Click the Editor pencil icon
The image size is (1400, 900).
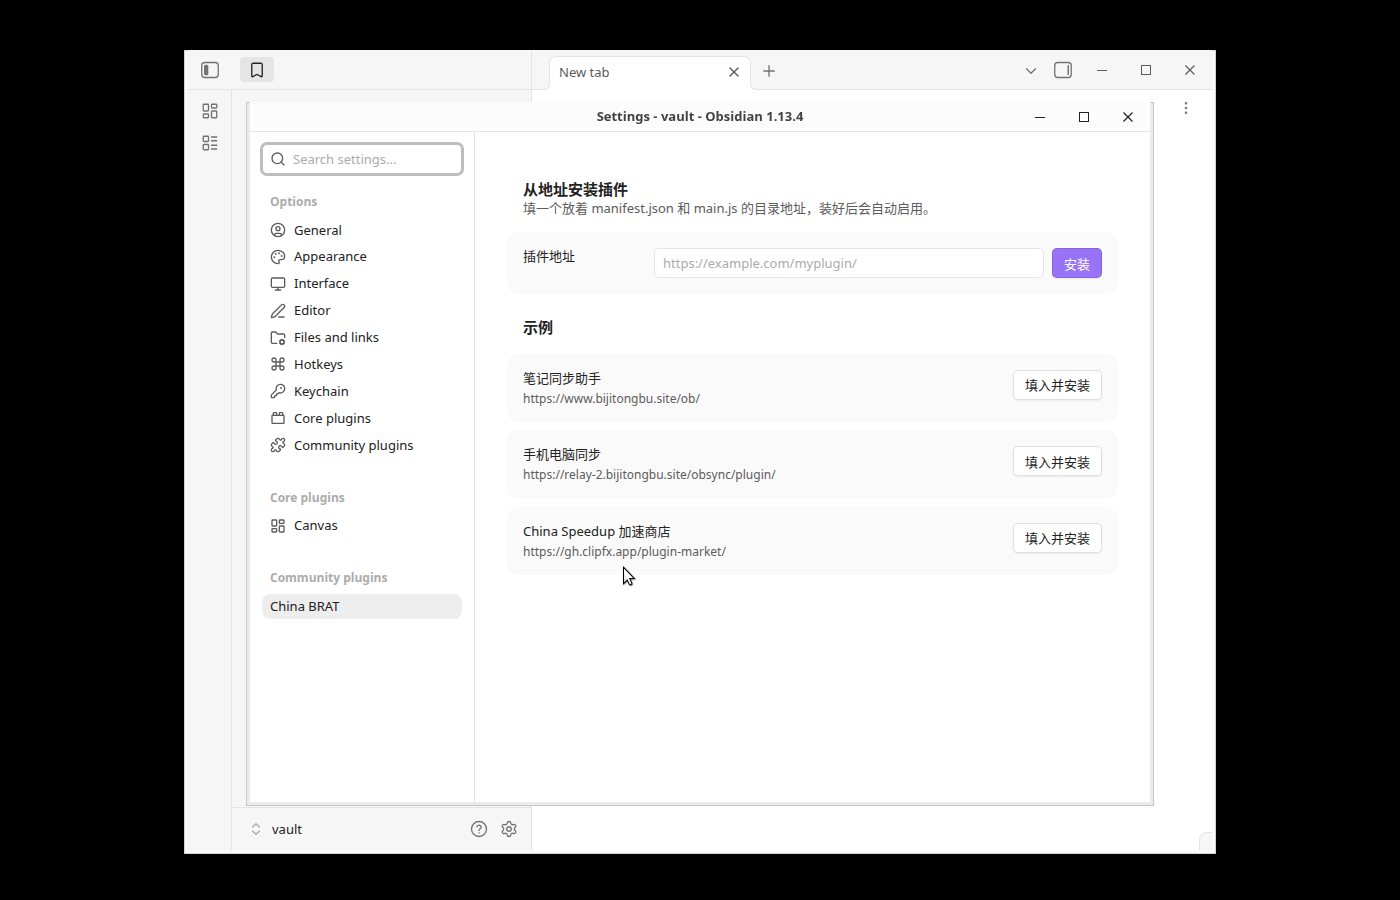point(278,311)
